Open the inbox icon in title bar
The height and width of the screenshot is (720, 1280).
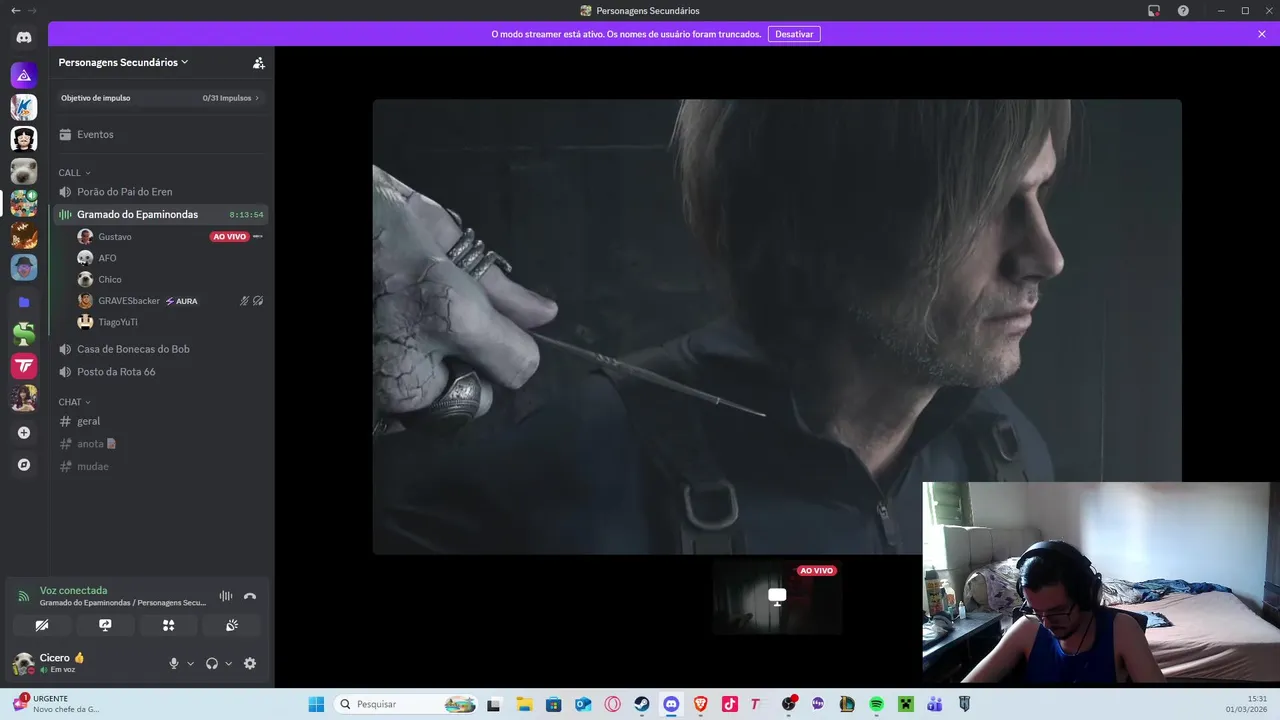tap(1154, 11)
